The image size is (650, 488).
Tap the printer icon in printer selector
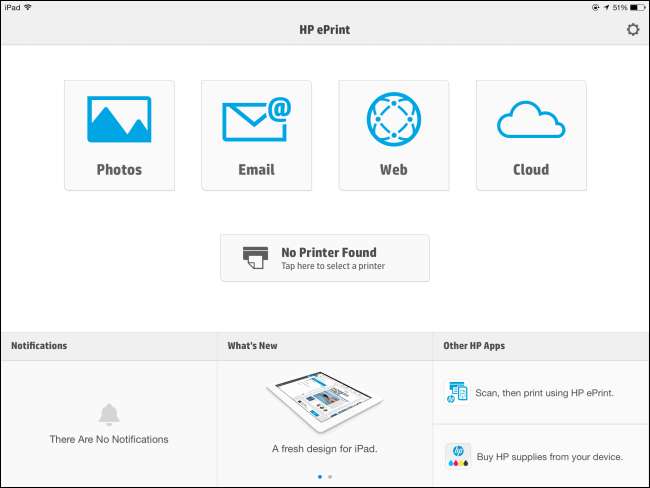tap(255, 258)
